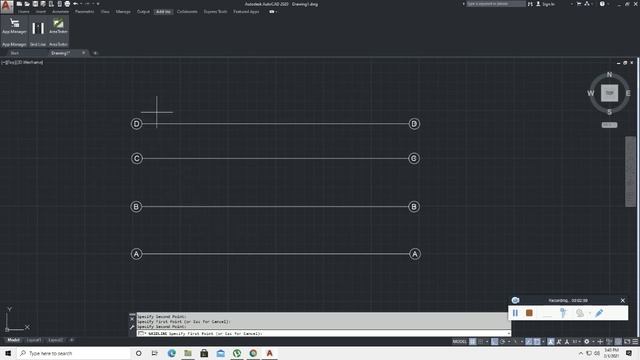Stop the screen recording with orange square
Screen dimensions: 640x360
pyautogui.click(x=529, y=313)
